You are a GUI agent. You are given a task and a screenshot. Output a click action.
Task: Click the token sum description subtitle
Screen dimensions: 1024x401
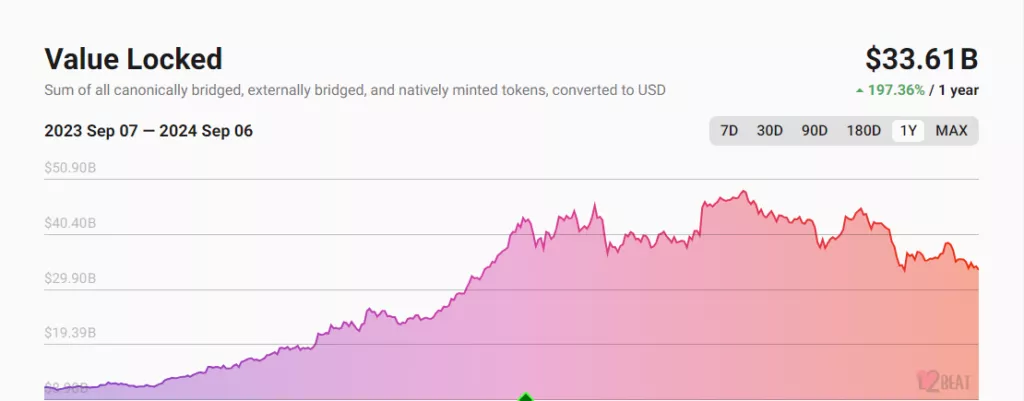355,90
